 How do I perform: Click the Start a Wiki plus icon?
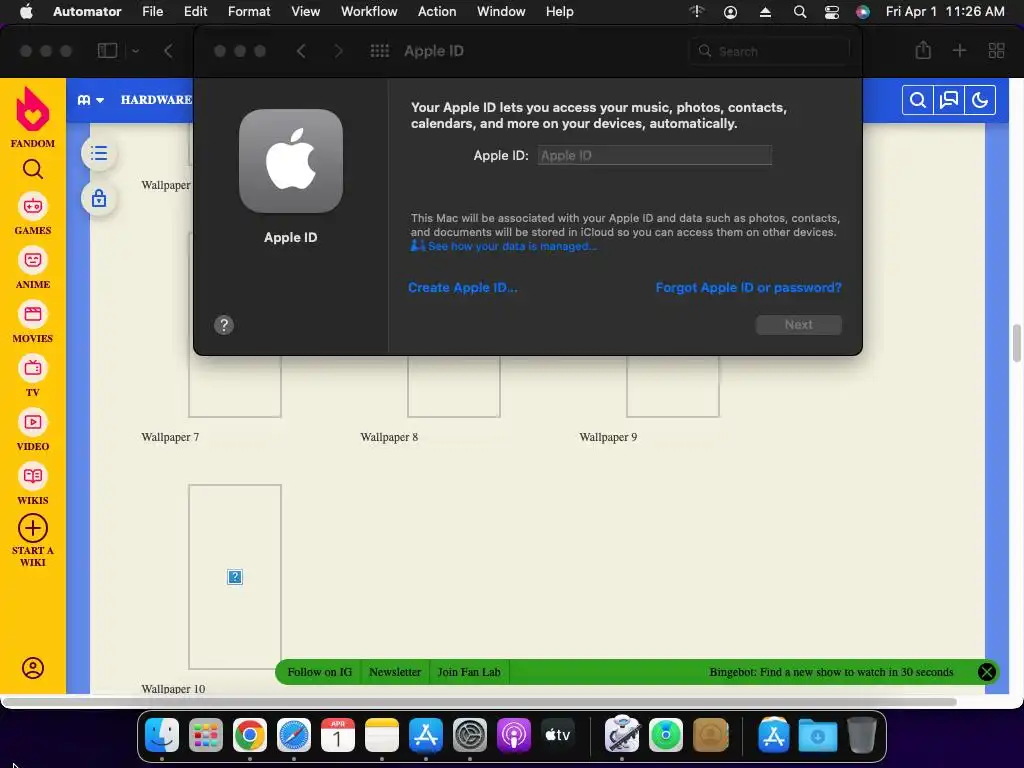[33, 528]
